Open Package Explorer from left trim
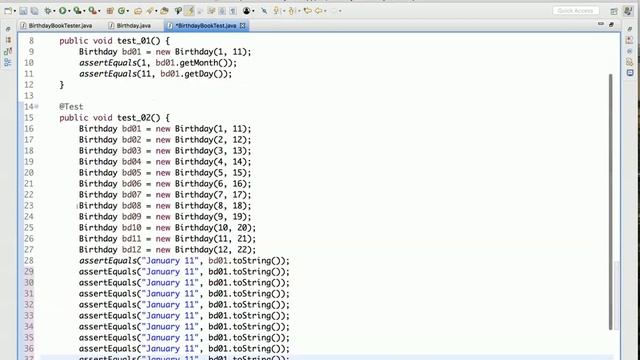 coord(8,40)
